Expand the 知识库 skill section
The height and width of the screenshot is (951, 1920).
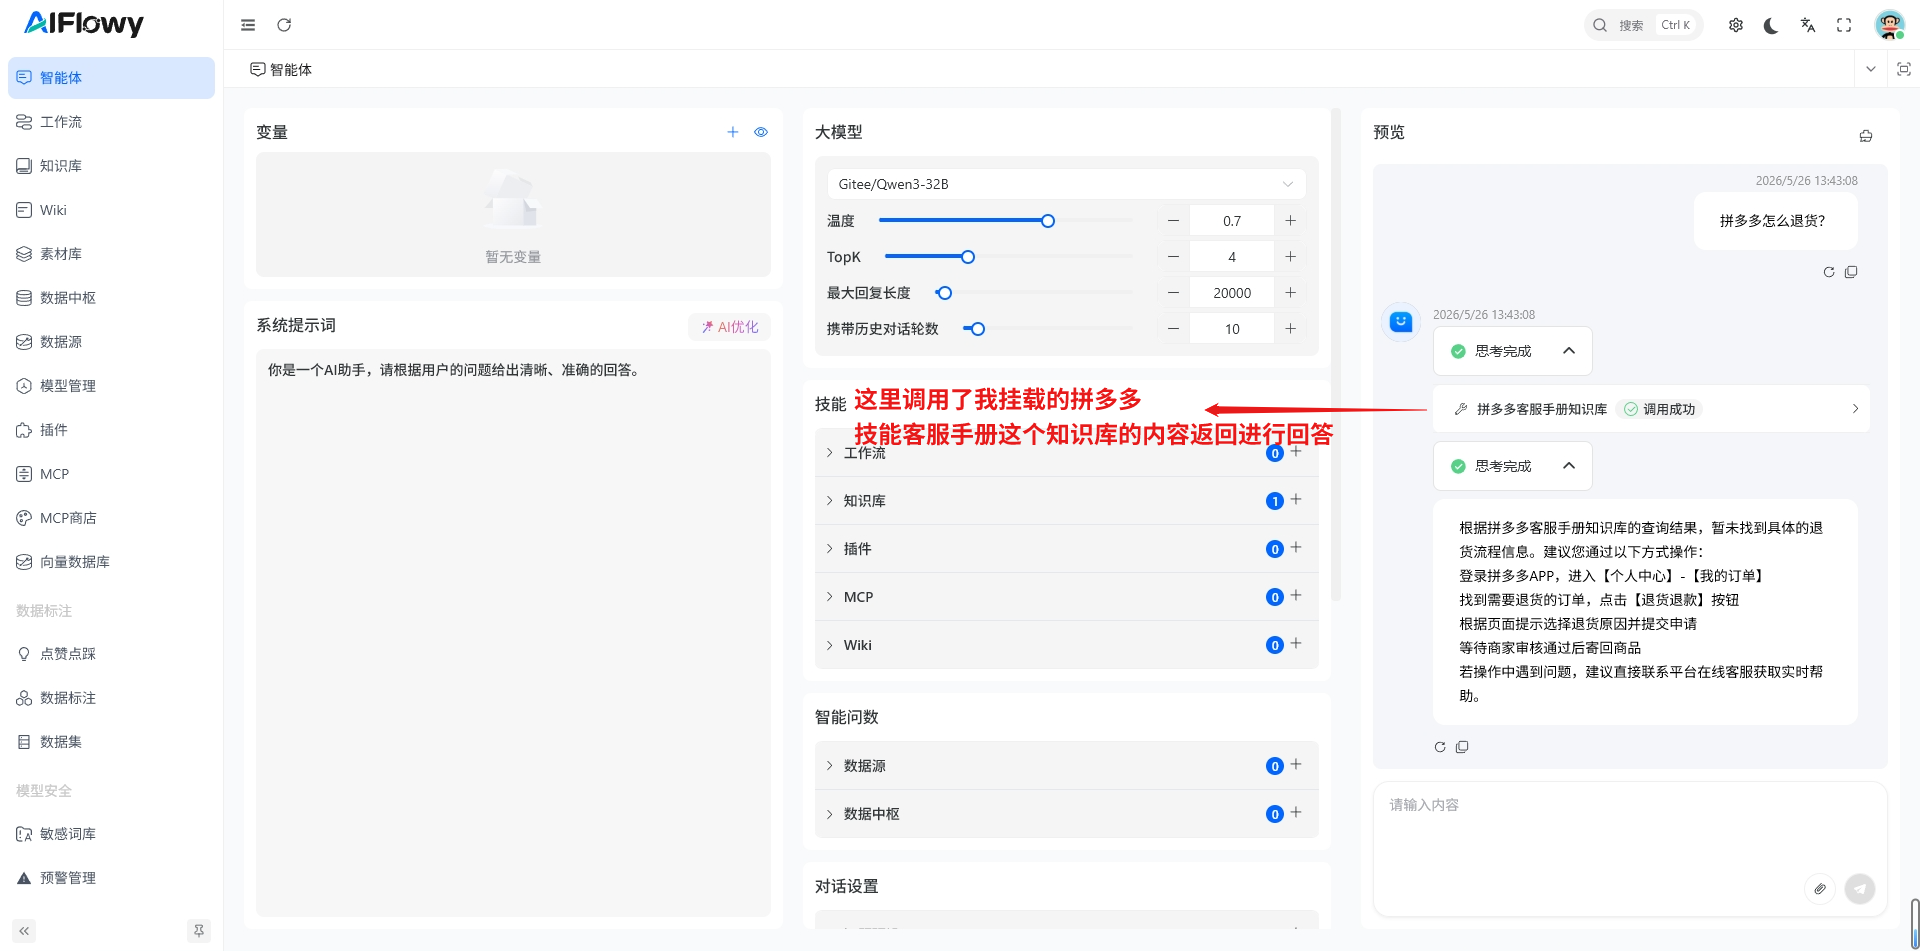pos(830,501)
